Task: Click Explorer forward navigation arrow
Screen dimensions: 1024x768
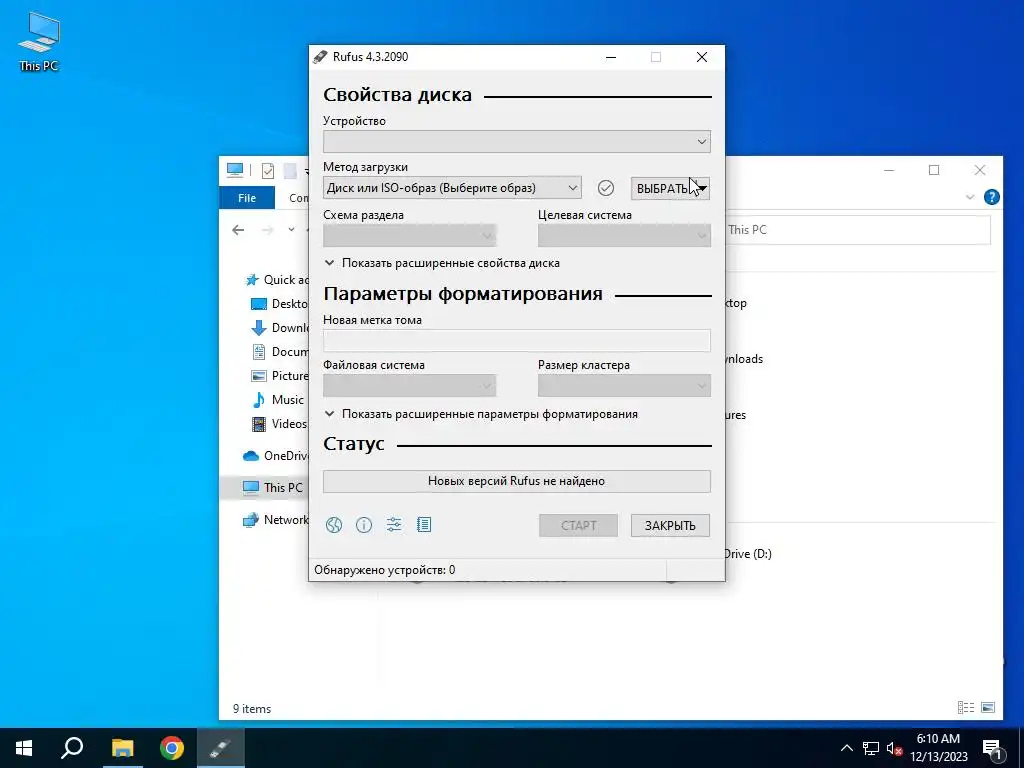Action: click(267, 230)
